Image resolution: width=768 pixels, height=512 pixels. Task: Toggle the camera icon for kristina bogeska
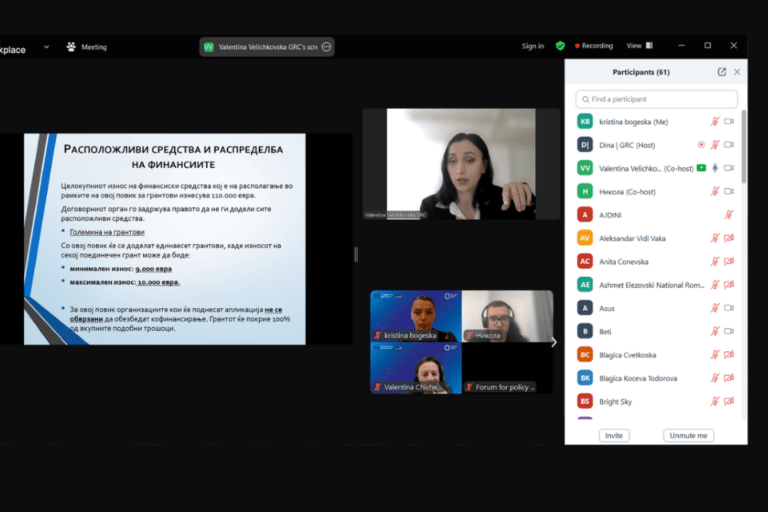click(x=729, y=121)
